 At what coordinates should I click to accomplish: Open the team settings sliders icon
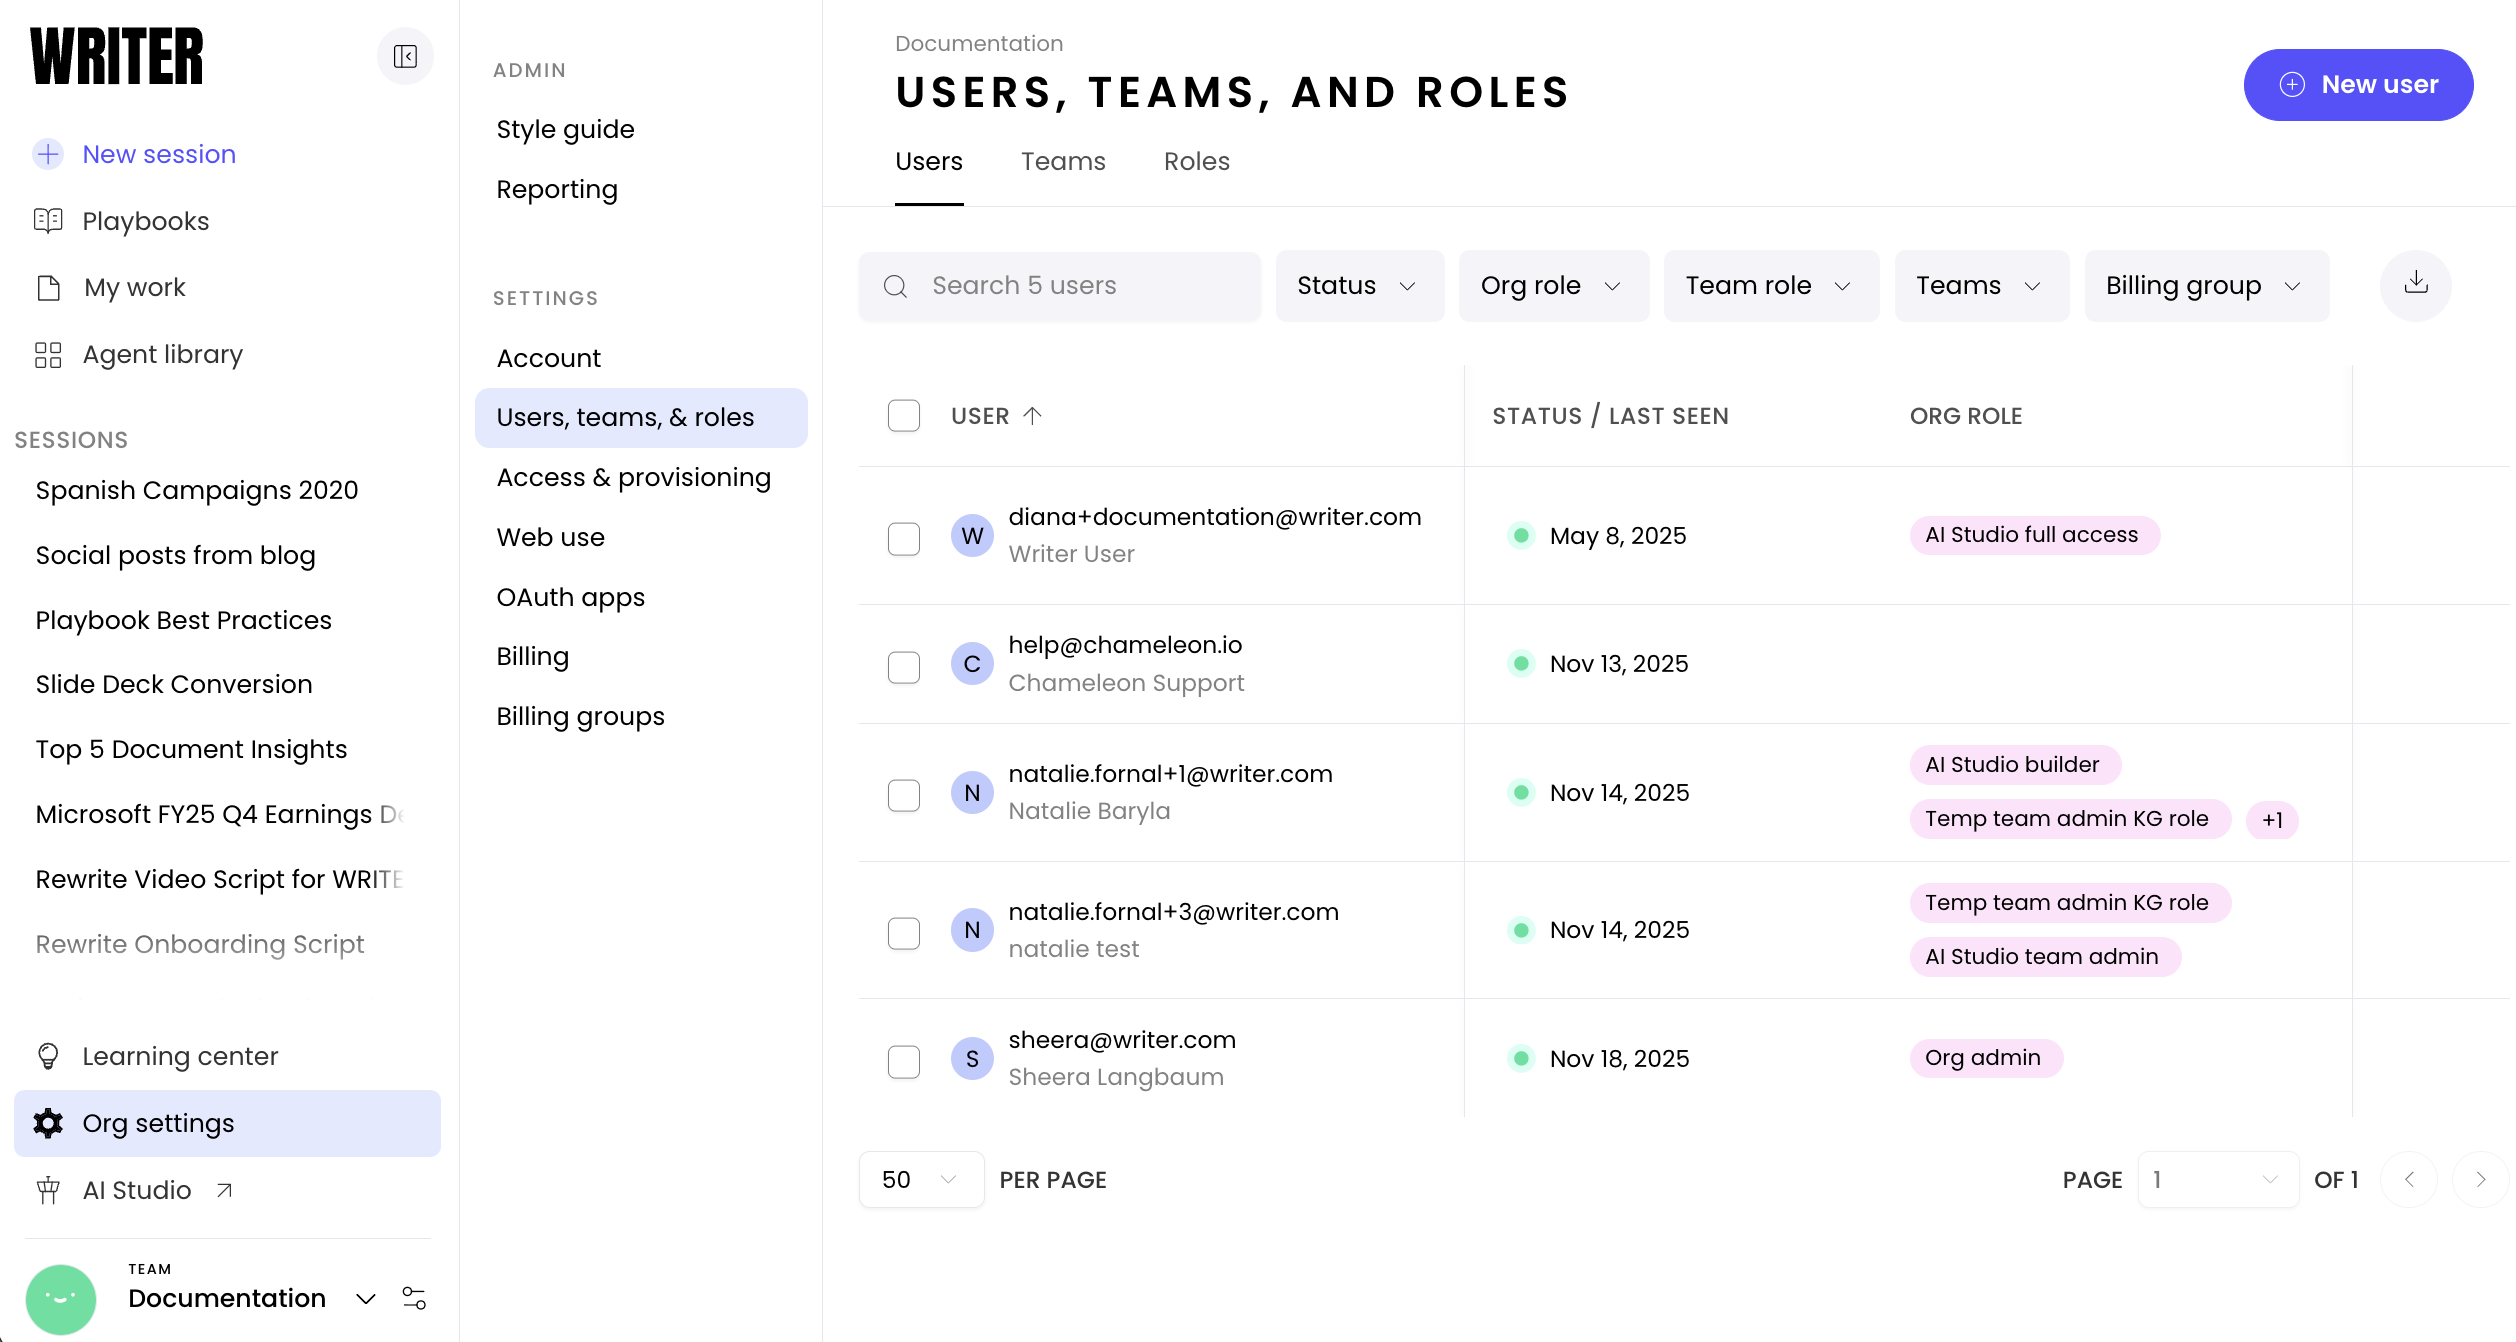point(413,1298)
